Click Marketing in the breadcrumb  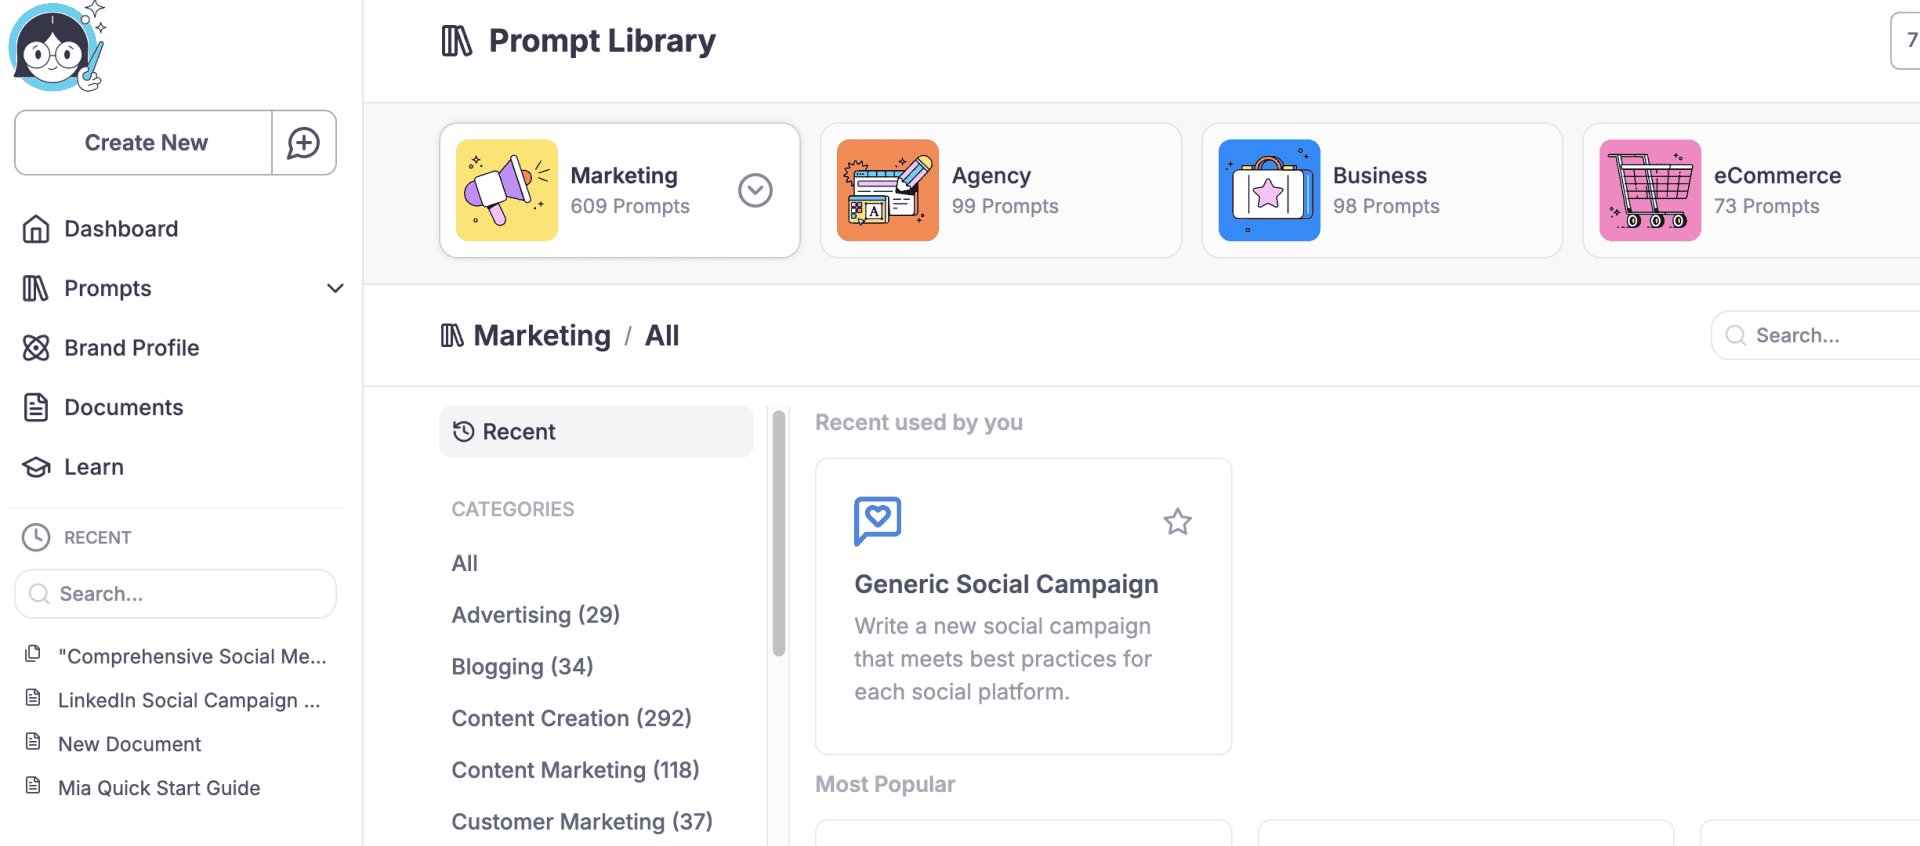(x=542, y=336)
